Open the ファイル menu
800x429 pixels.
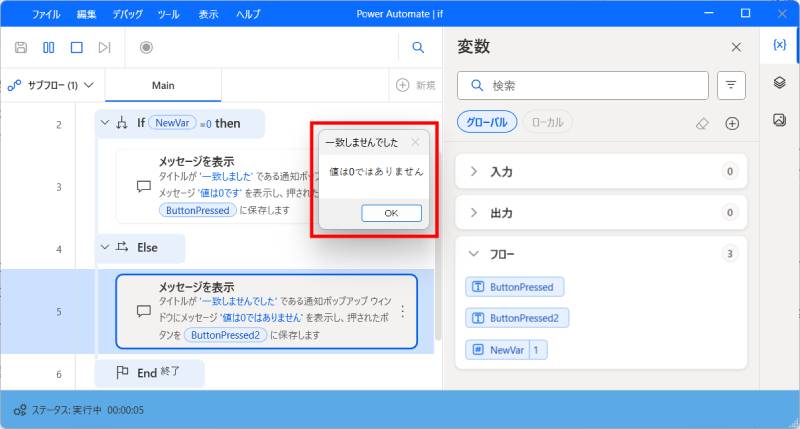click(x=45, y=14)
